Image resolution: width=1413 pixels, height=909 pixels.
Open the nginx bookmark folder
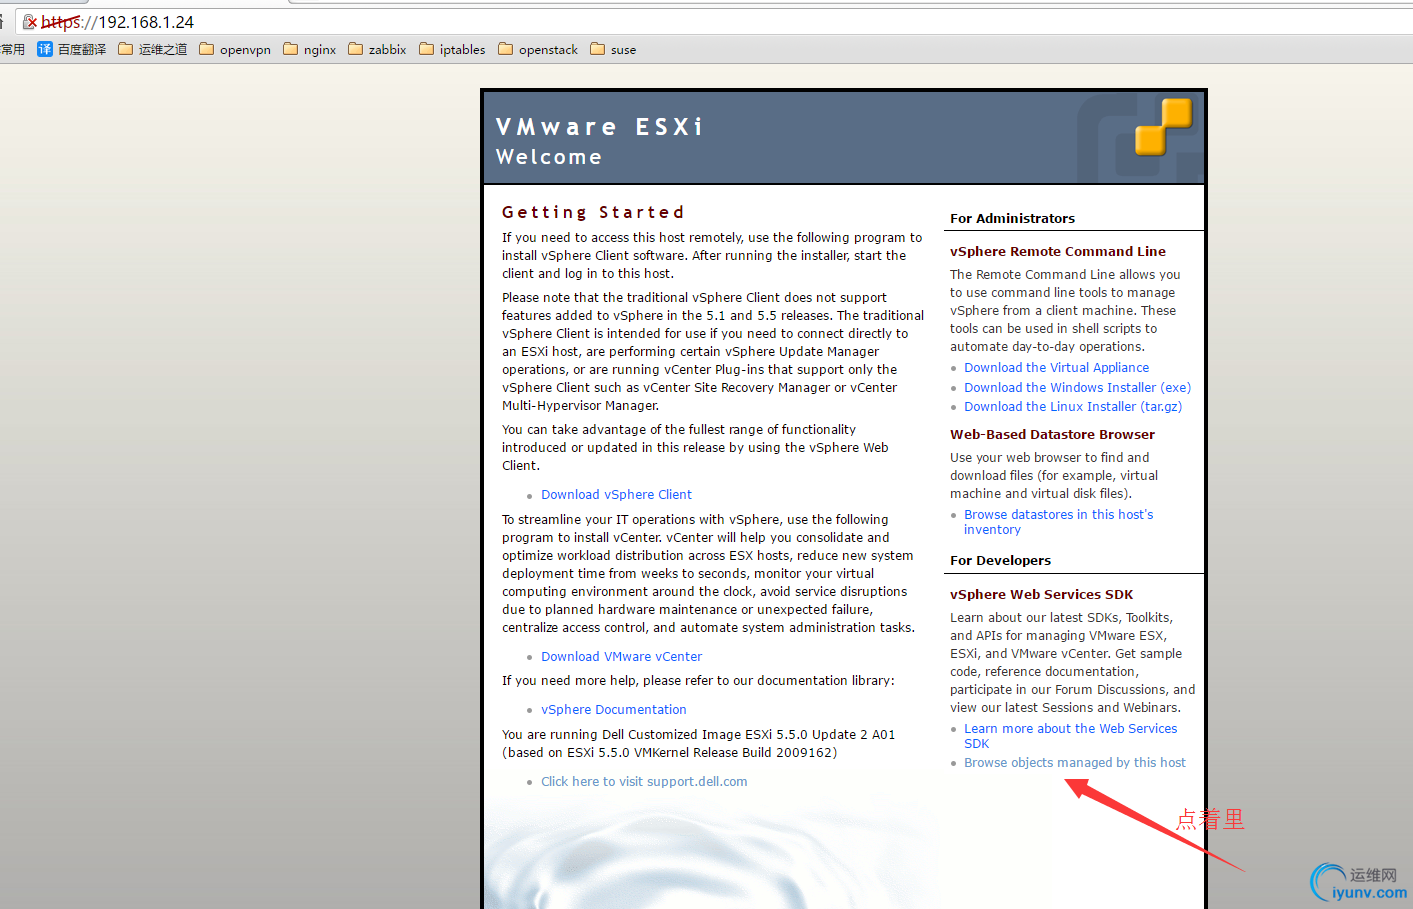[x=310, y=49]
